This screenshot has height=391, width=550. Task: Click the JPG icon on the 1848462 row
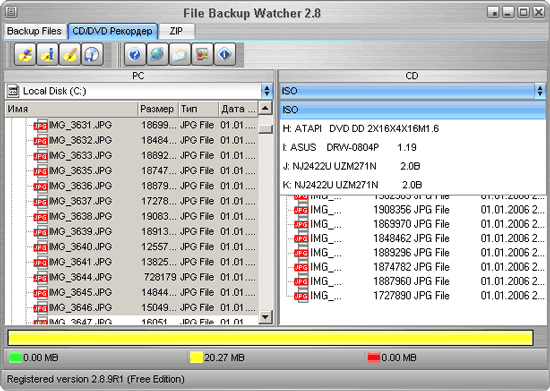(301, 238)
